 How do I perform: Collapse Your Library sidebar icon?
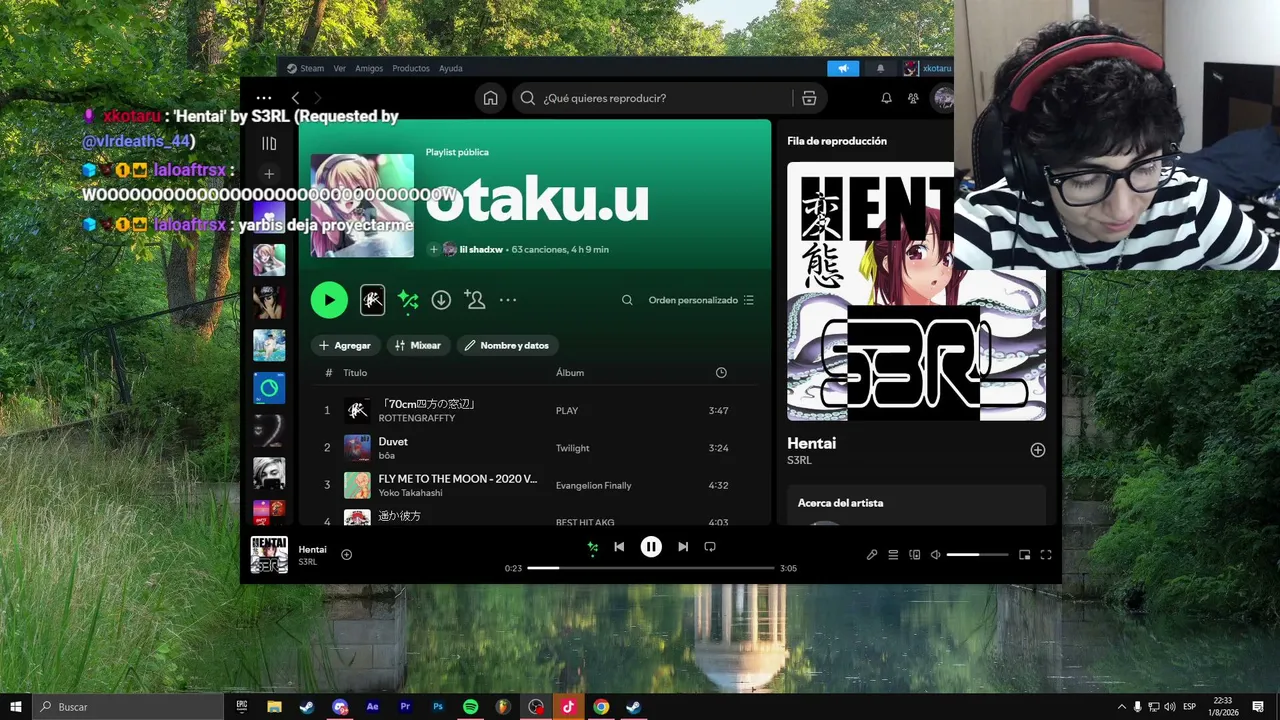click(x=269, y=144)
